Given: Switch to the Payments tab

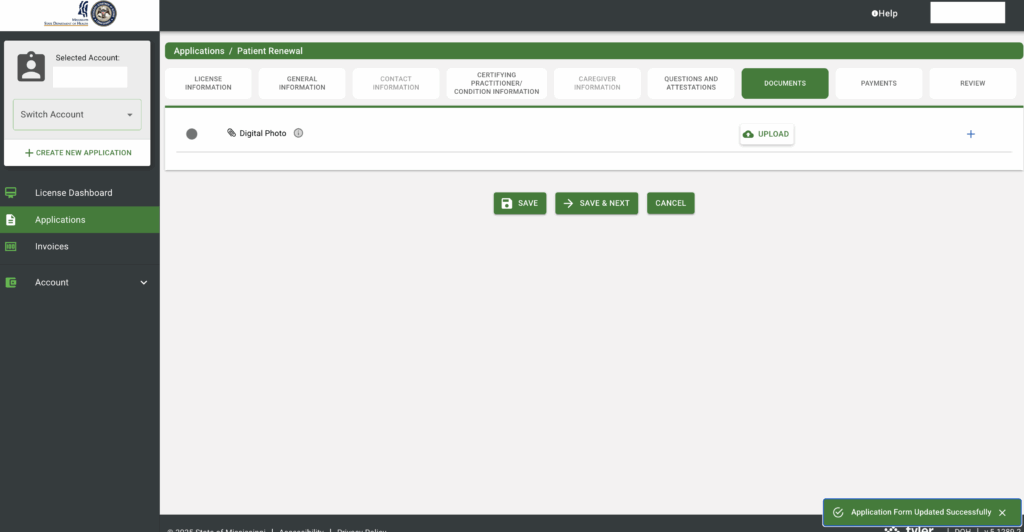Looking at the screenshot, I should (878, 84).
